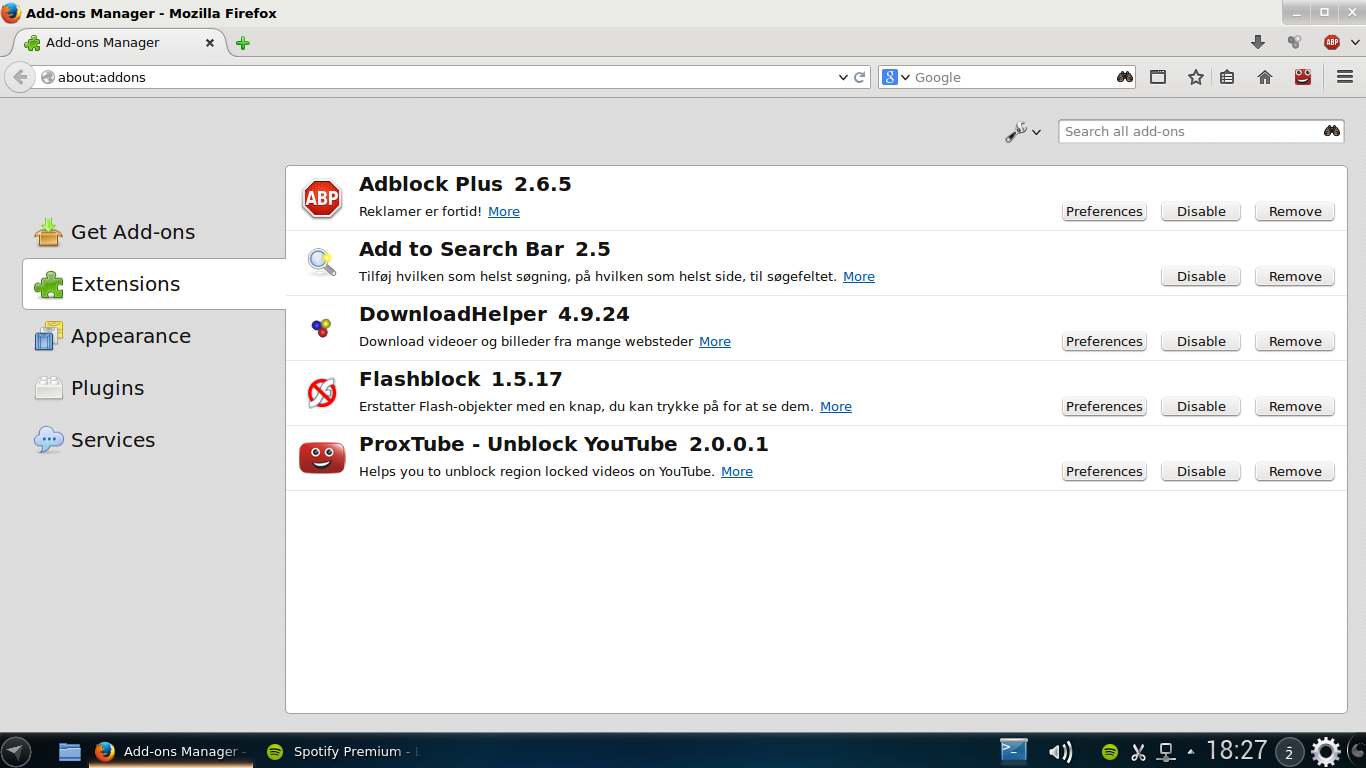1366x768 pixels.
Task: Click the ProxTube red smiley icon in list
Action: [322, 458]
